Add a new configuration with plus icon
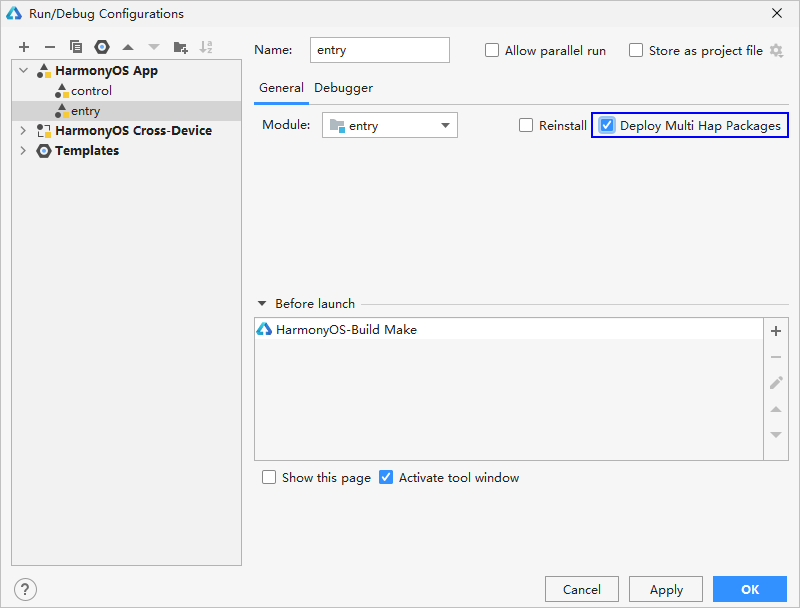 tap(24, 47)
